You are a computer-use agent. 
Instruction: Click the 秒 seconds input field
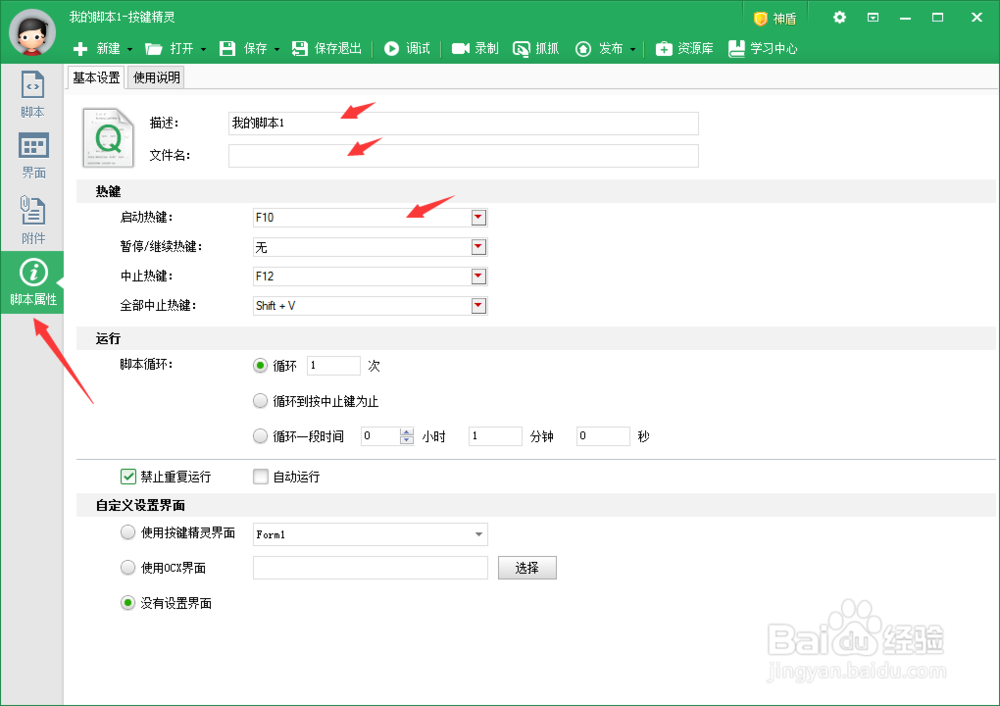click(603, 436)
